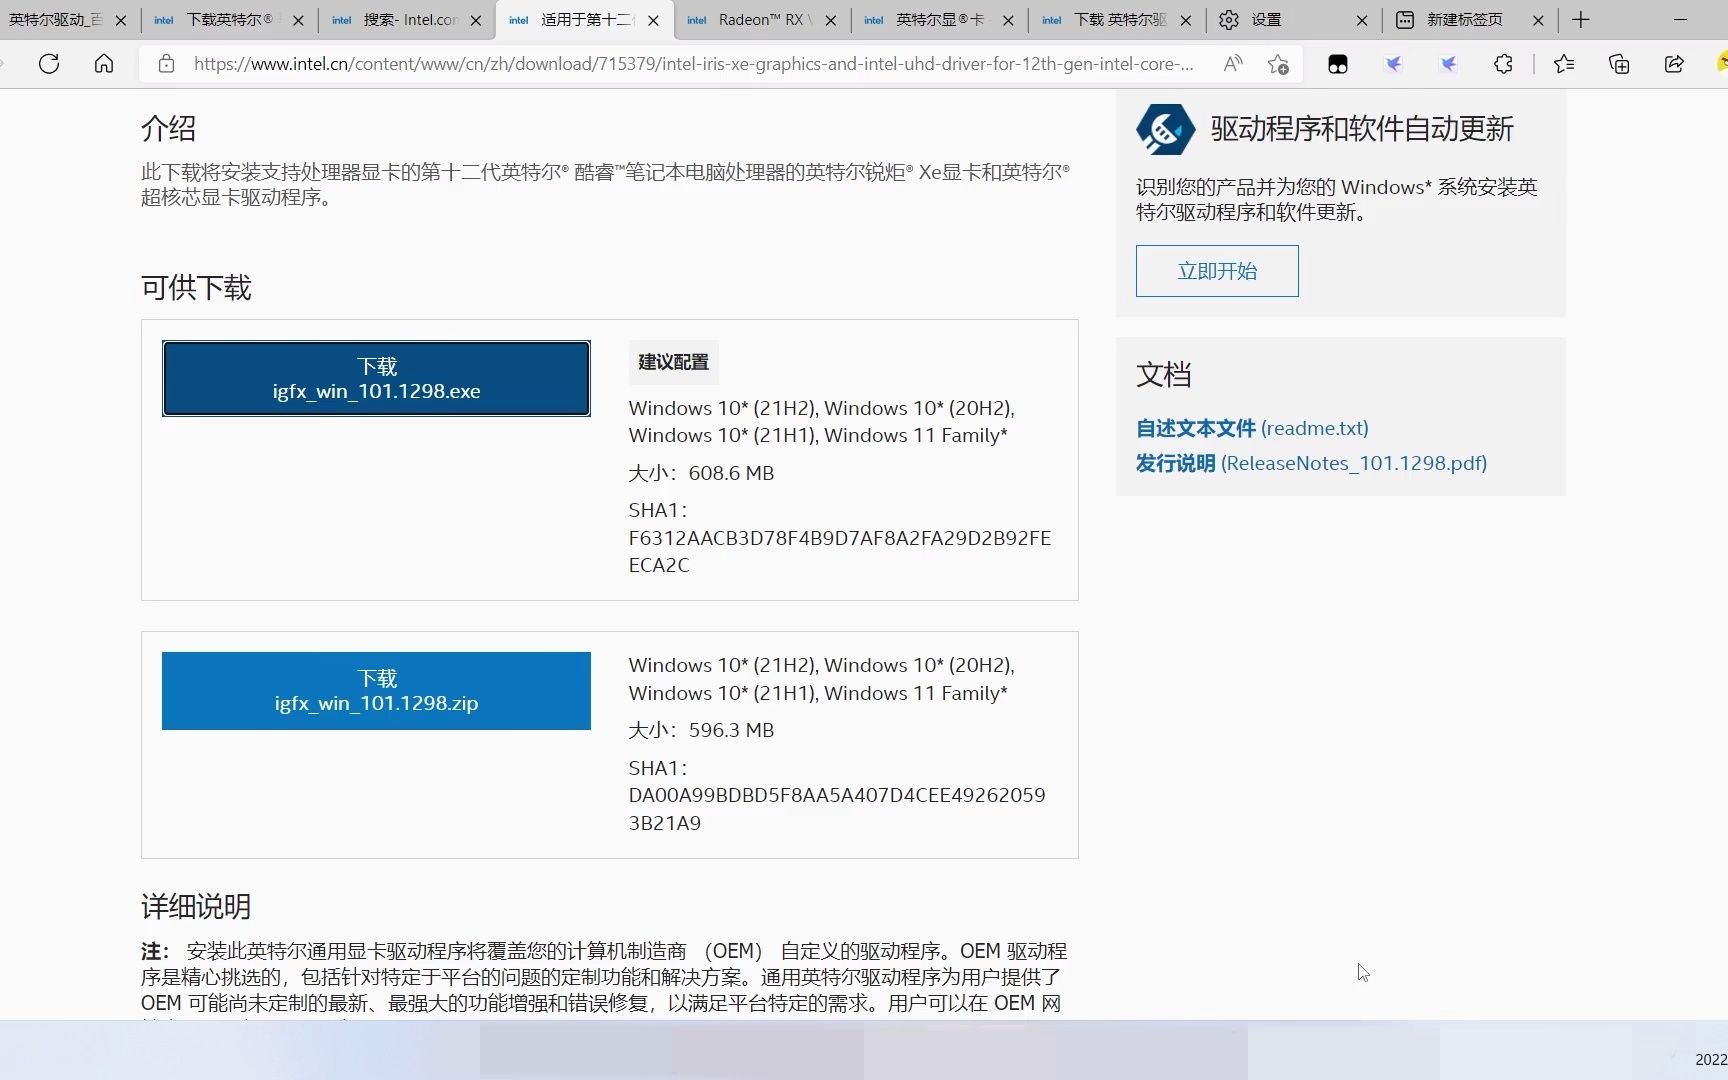This screenshot has width=1728, height=1080.
Task: Open the Favorites list icon
Action: pyautogui.click(x=1564, y=64)
